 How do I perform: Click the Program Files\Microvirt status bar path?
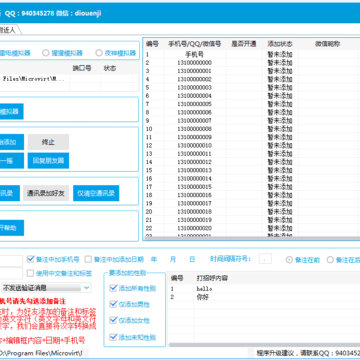coord(41,353)
